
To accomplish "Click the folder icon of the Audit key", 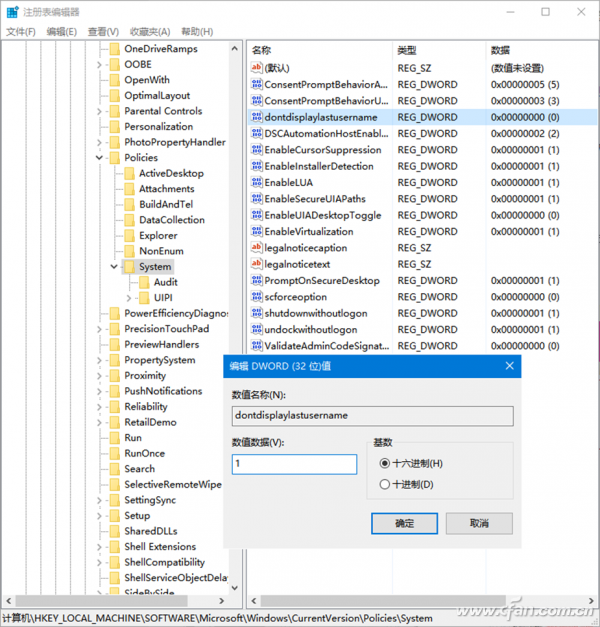I will [x=144, y=282].
